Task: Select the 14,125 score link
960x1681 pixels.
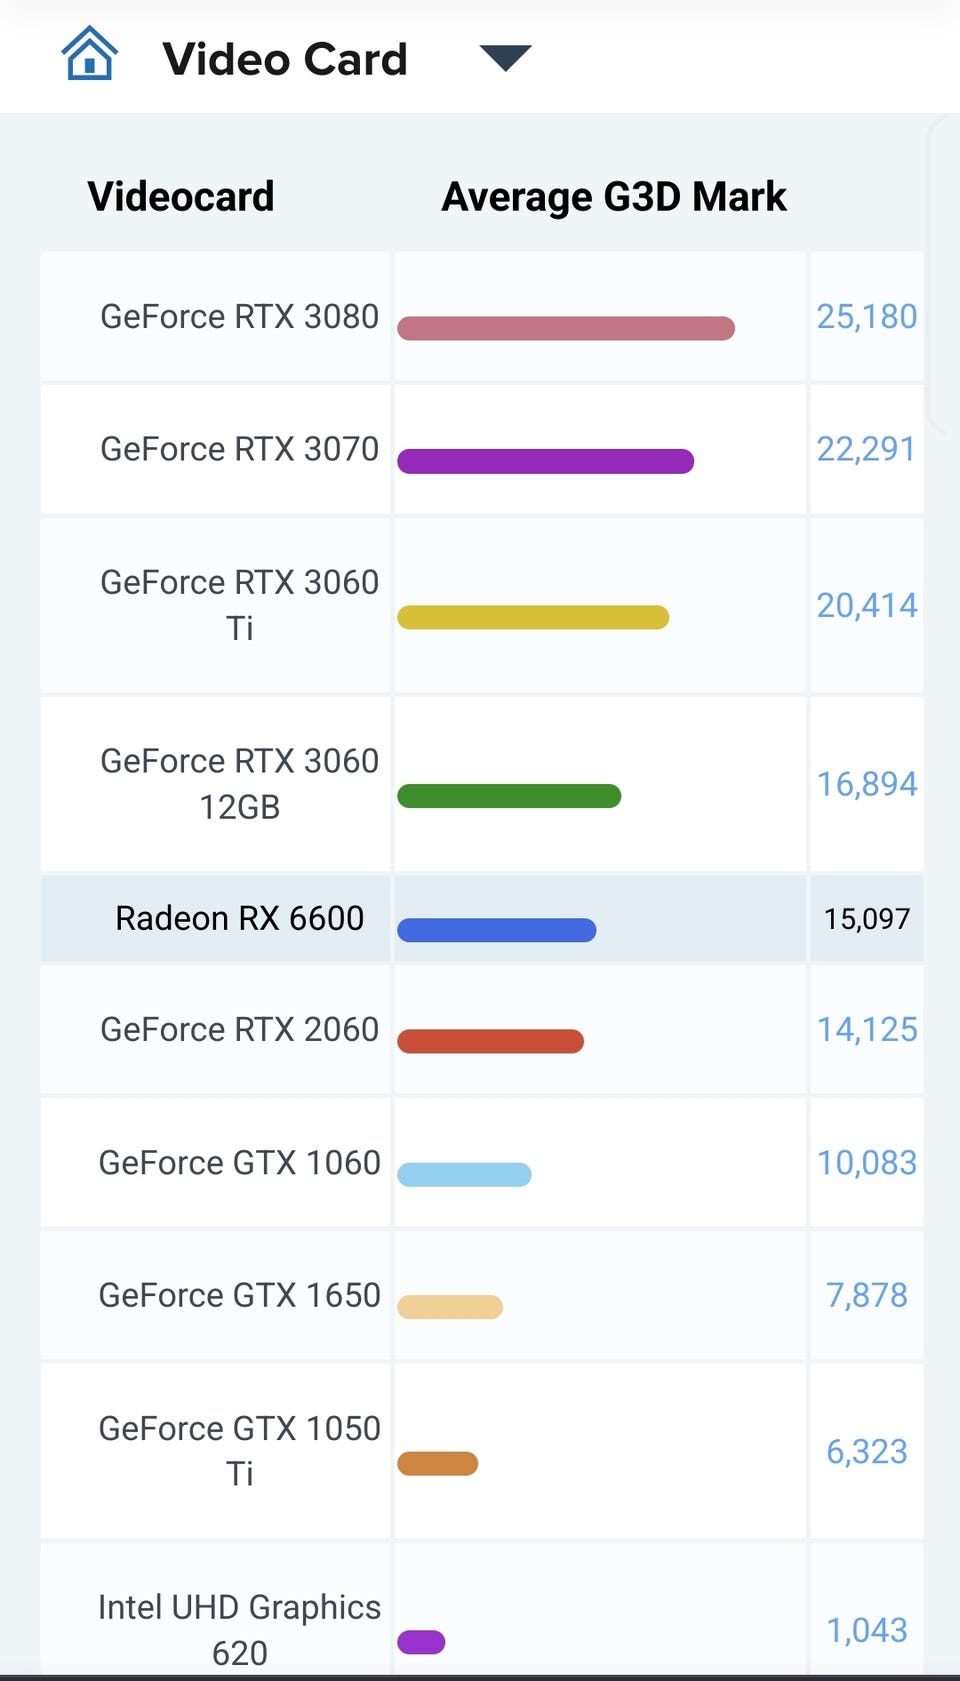Action: 867,1030
